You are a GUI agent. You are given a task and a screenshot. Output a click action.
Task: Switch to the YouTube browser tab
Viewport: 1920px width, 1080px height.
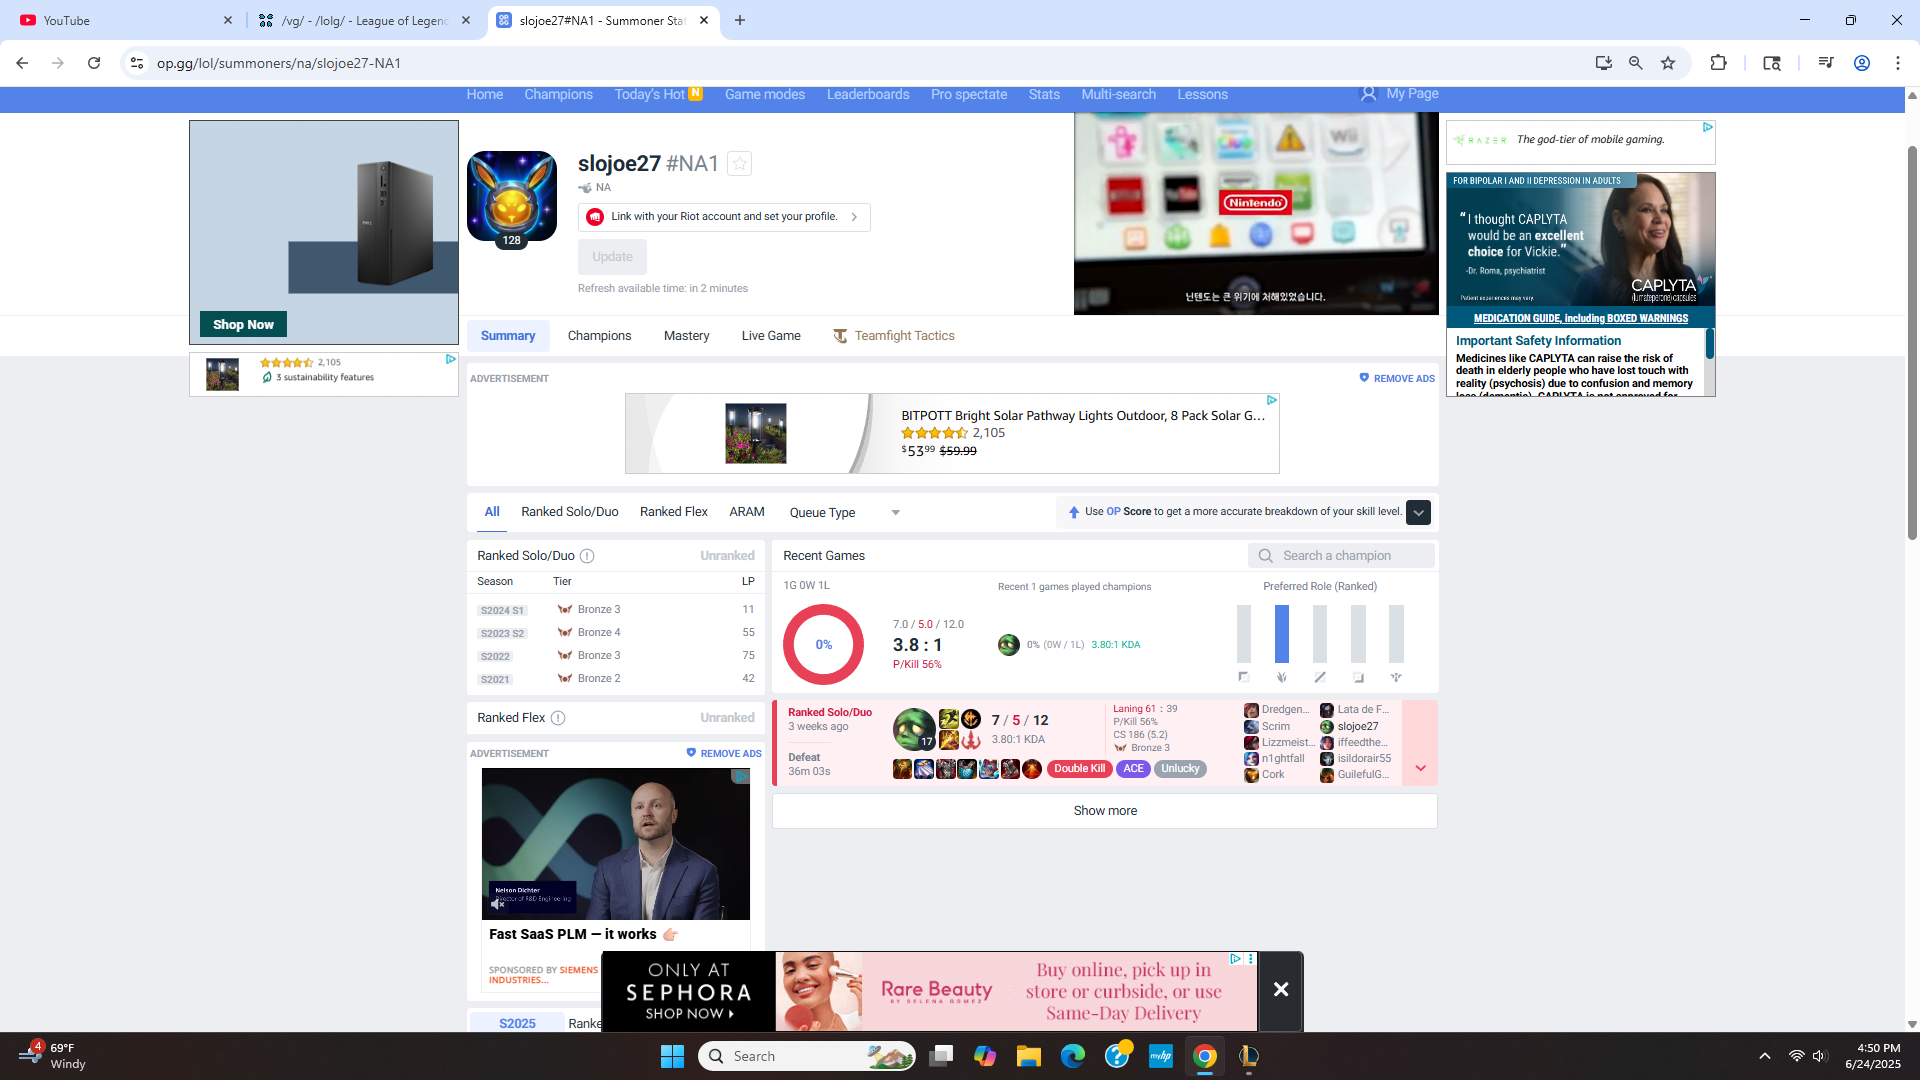click(125, 20)
